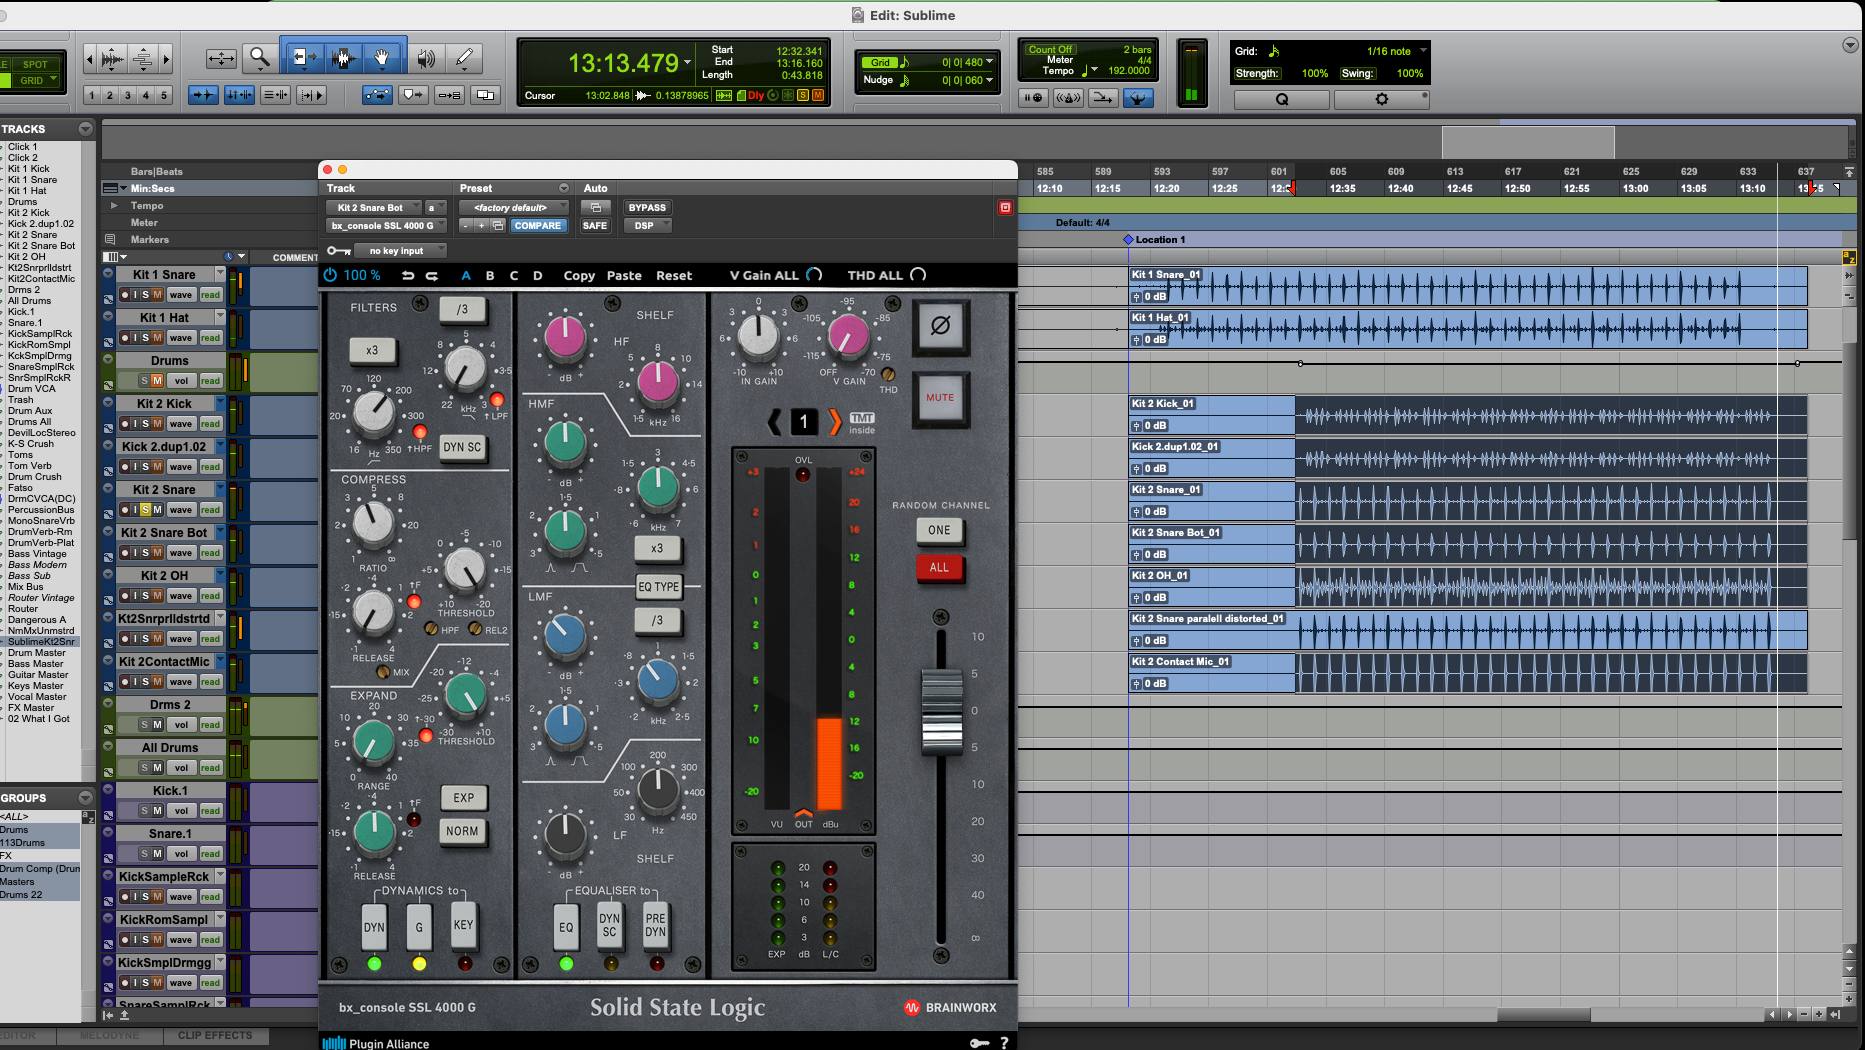Click the settings gear icon in toolbar
The width and height of the screenshot is (1865, 1050).
1381,99
